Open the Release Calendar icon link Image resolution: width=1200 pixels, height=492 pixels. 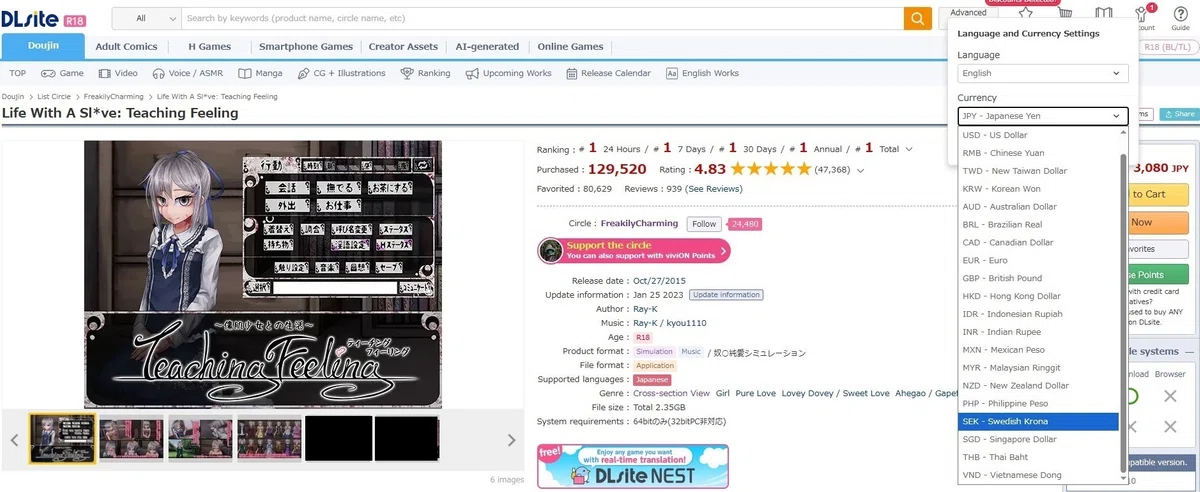pos(608,73)
